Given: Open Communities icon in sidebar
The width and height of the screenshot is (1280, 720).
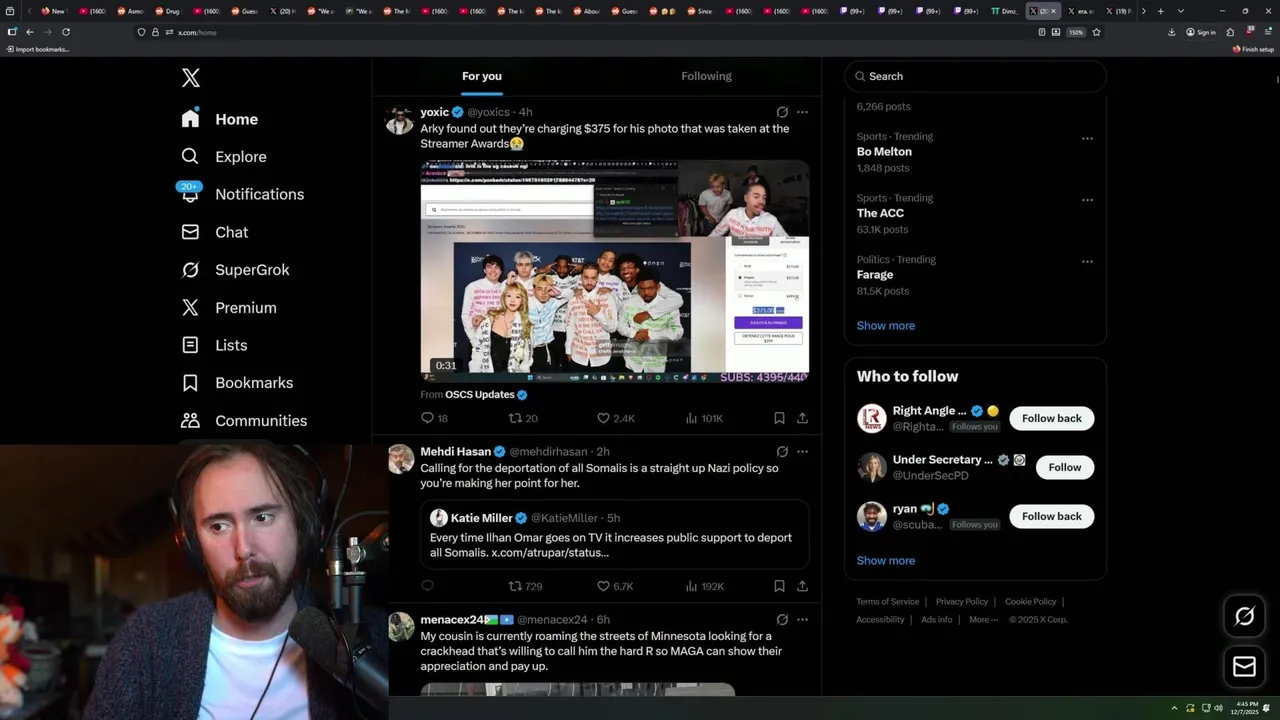Looking at the screenshot, I should 190,421.
